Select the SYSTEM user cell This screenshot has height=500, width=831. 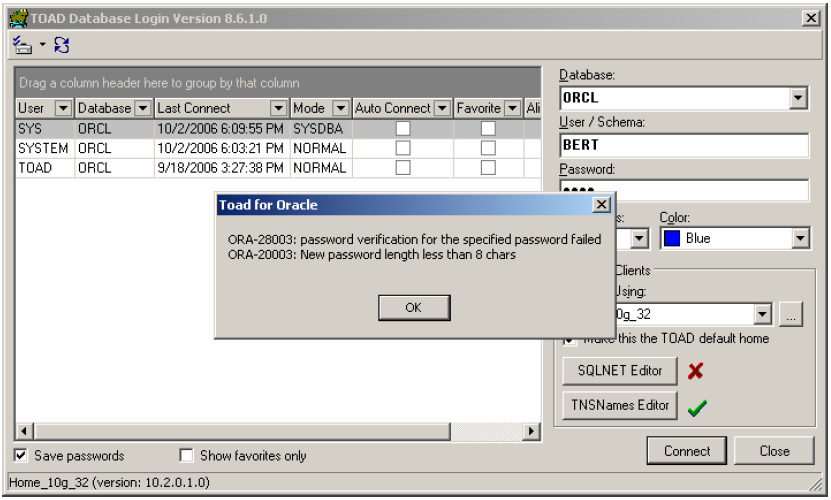45,148
